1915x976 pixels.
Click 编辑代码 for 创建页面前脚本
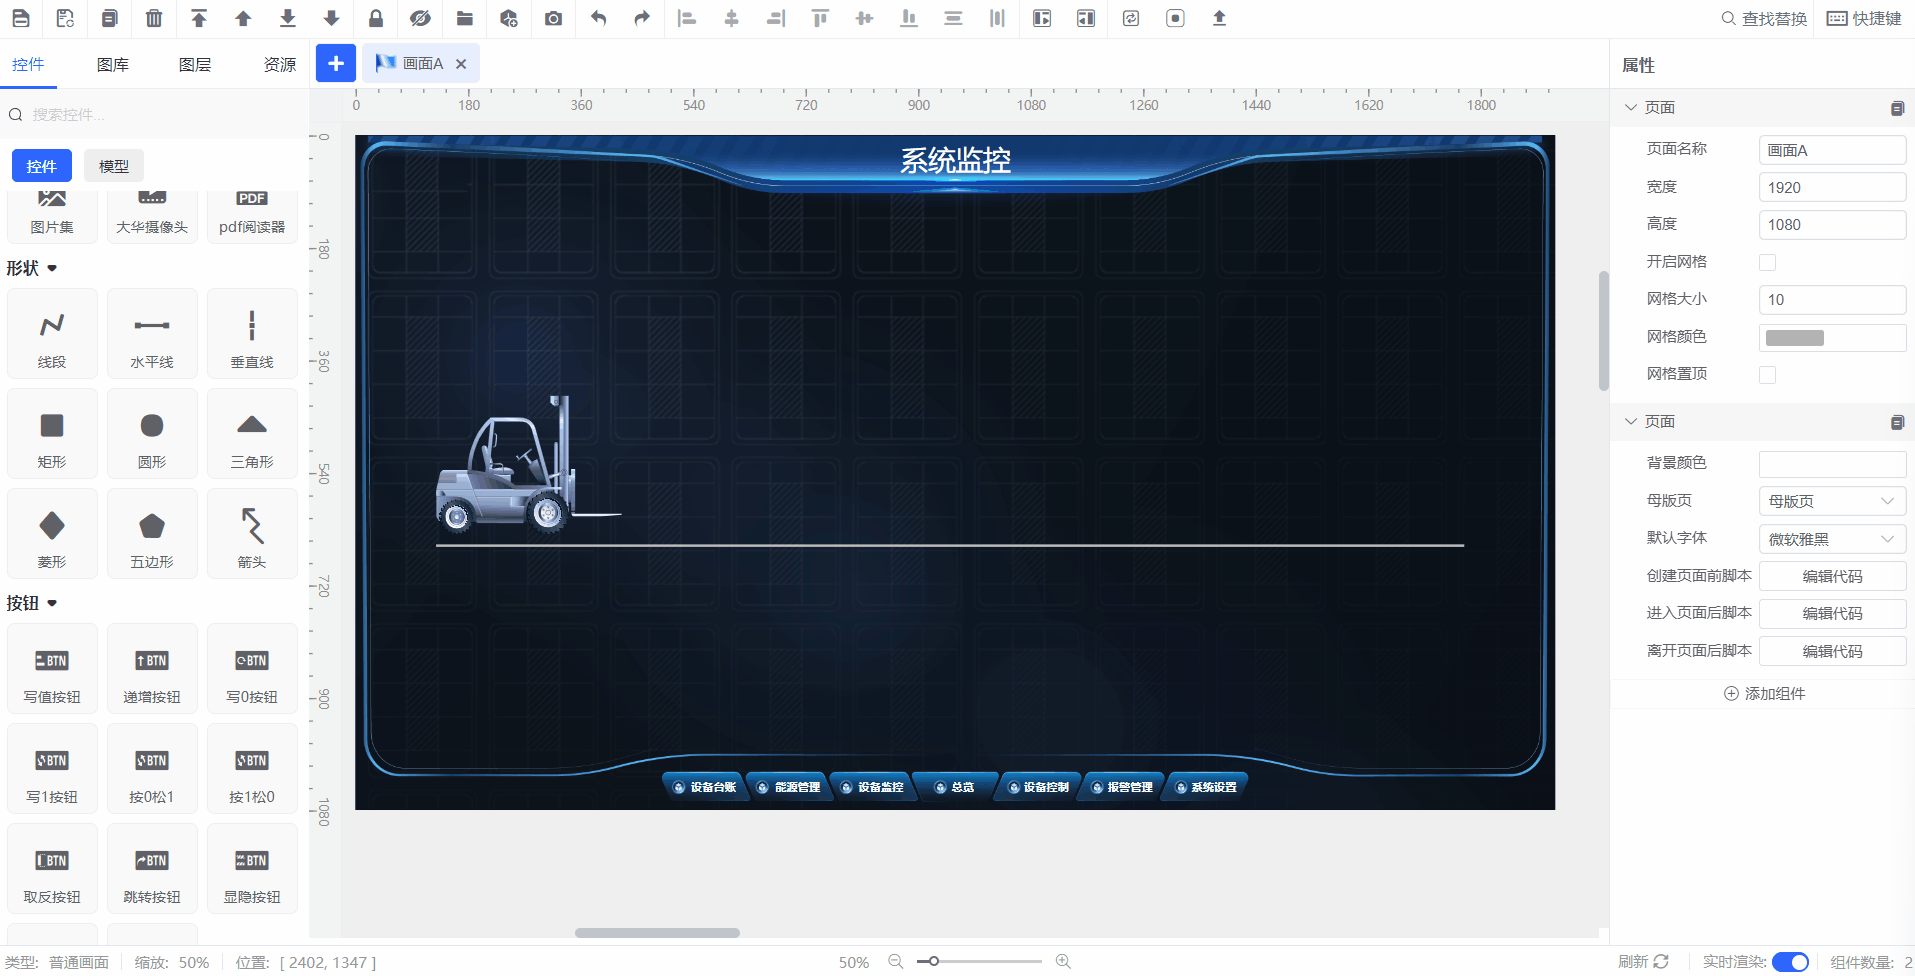[1831, 576]
